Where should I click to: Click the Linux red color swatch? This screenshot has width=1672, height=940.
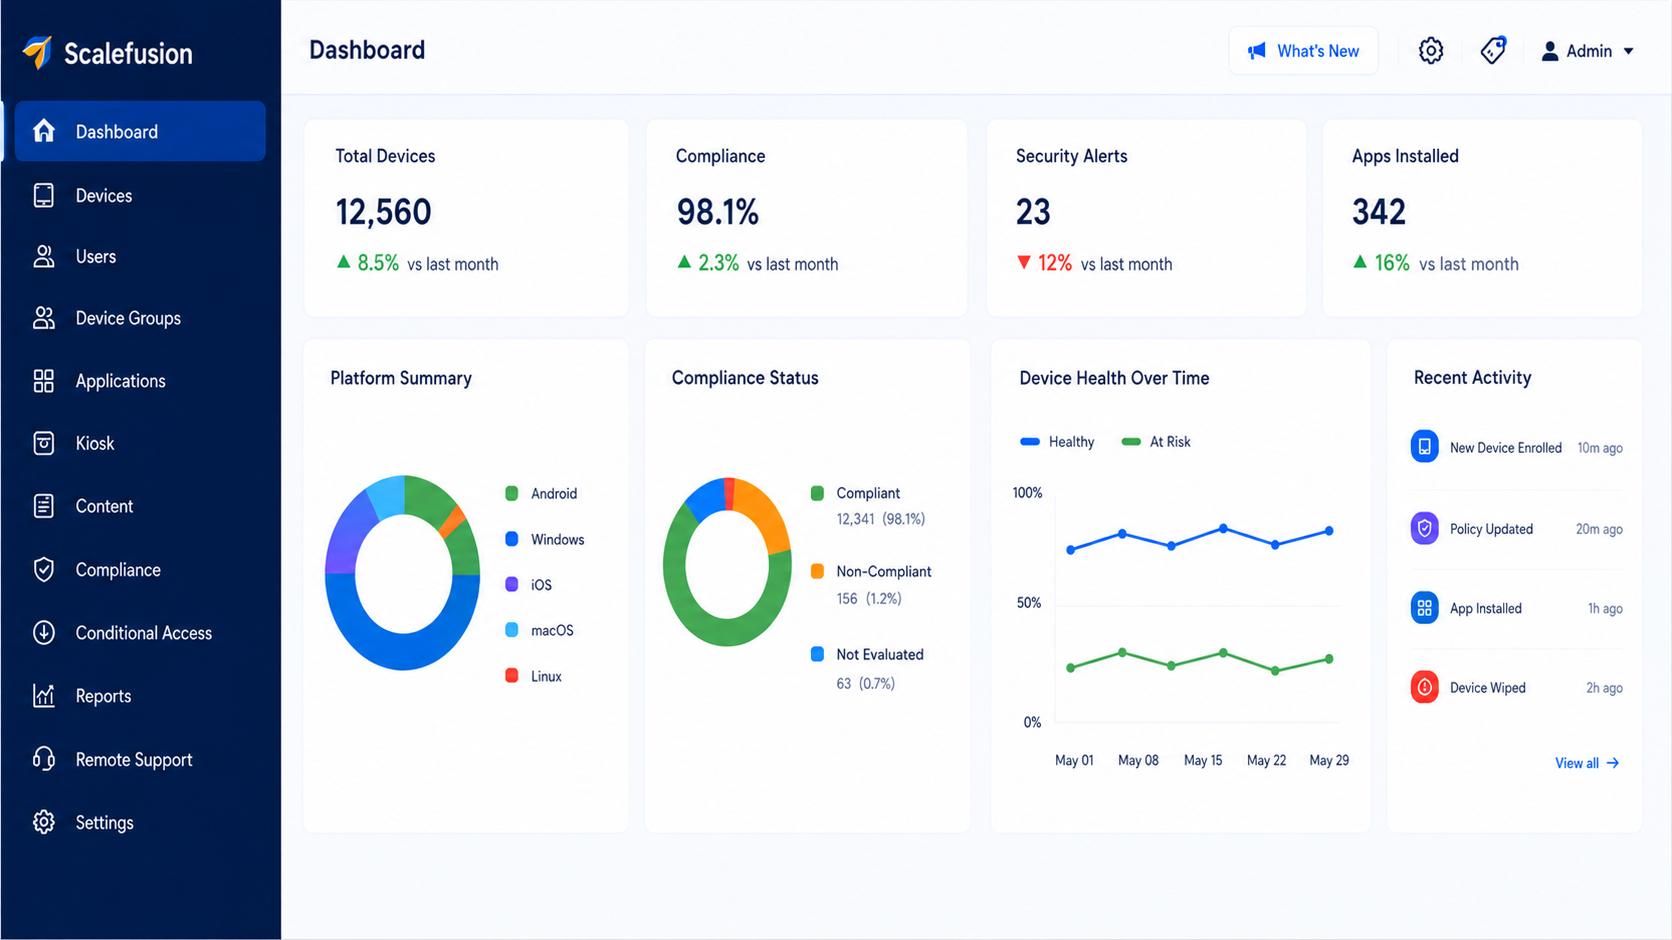point(512,676)
